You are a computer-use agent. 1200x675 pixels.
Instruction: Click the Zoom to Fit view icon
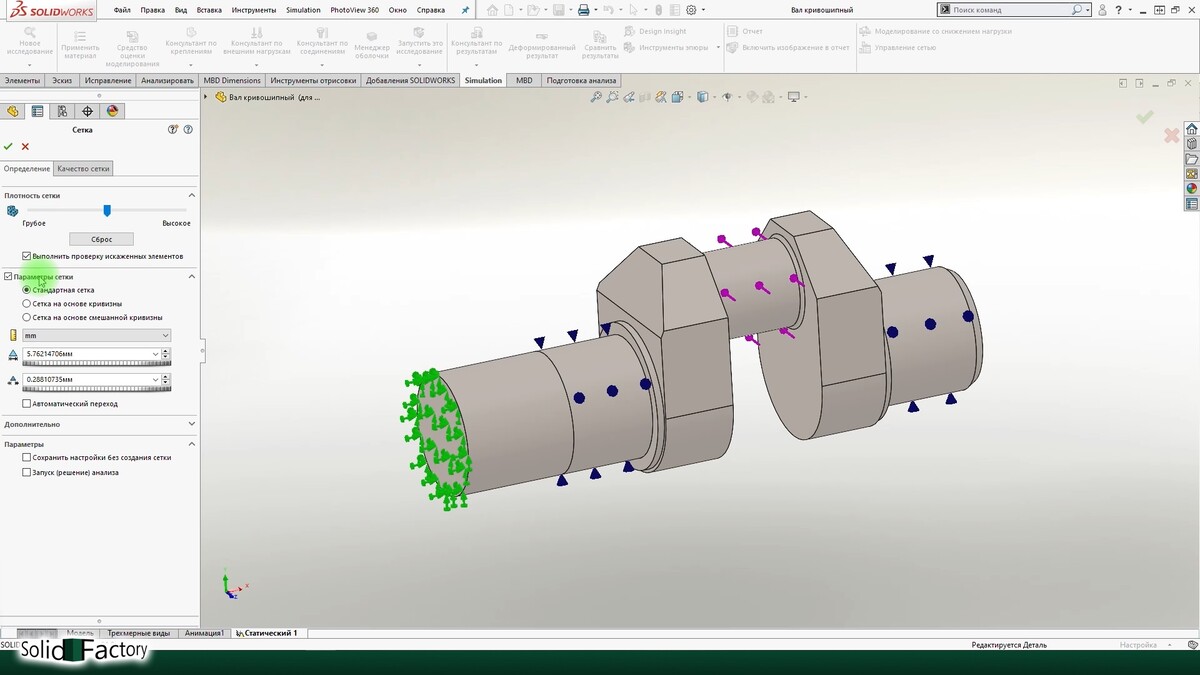coord(596,97)
